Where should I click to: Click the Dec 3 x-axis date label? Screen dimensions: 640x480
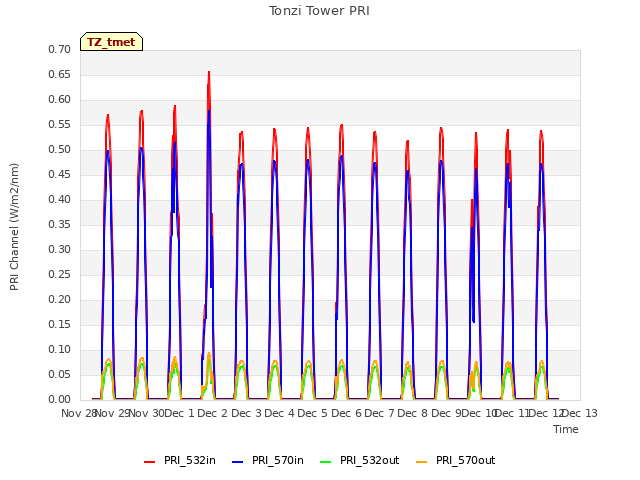246,413
